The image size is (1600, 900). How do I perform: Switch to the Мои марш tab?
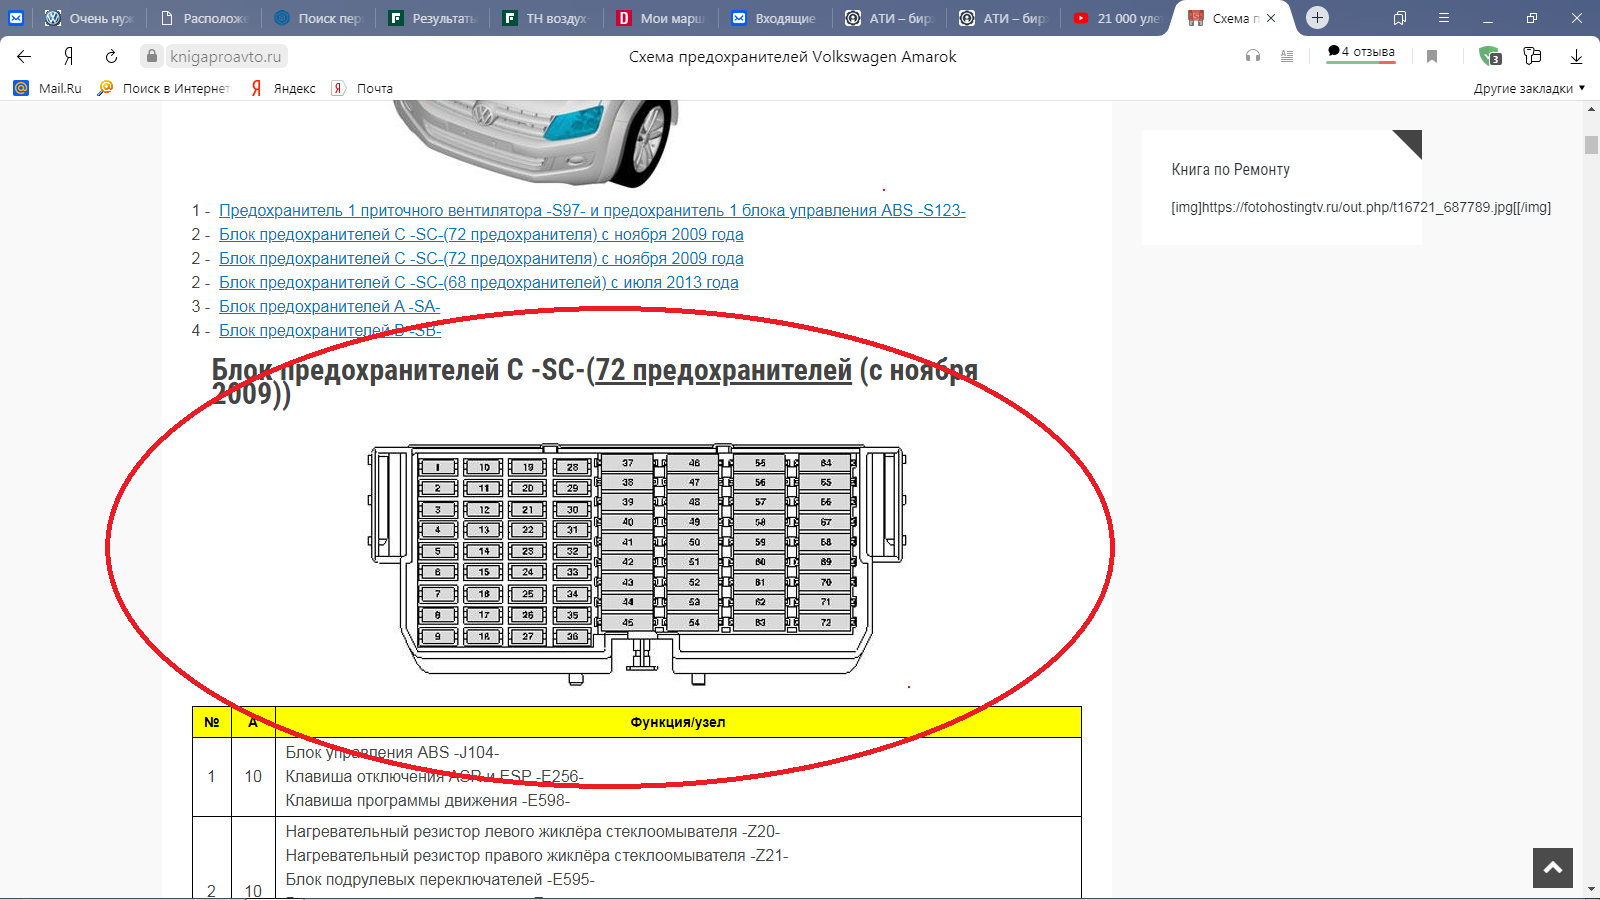click(660, 18)
